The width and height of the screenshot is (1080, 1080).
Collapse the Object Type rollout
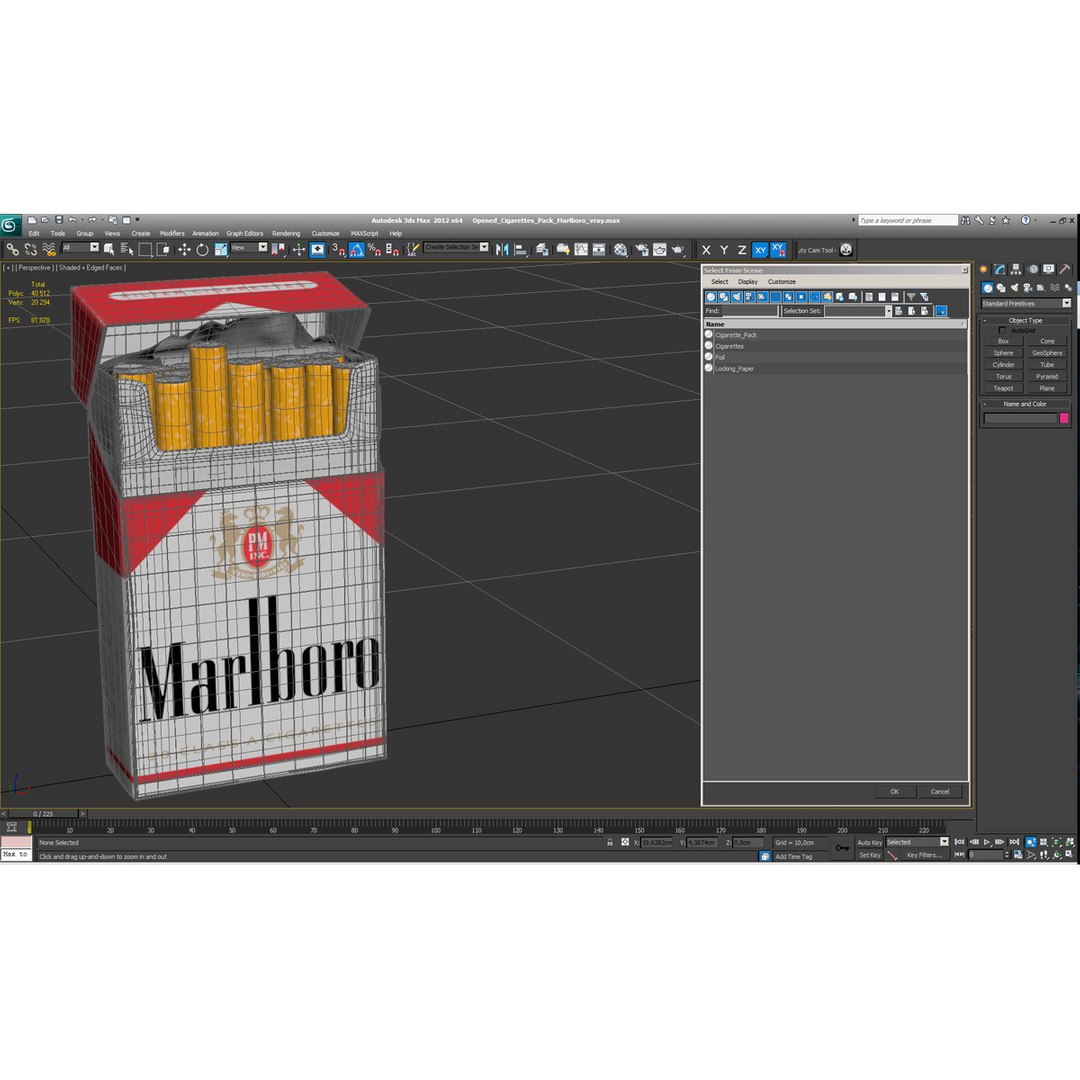point(1026,320)
